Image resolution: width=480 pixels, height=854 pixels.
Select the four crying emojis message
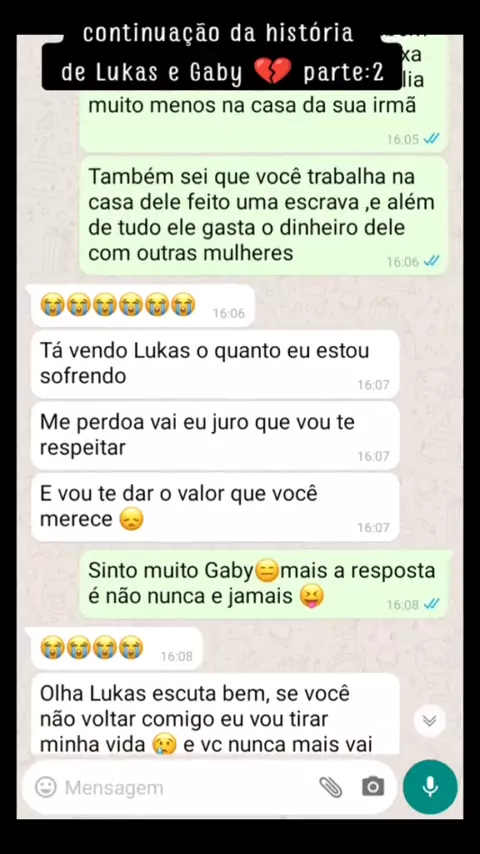tap(117, 648)
